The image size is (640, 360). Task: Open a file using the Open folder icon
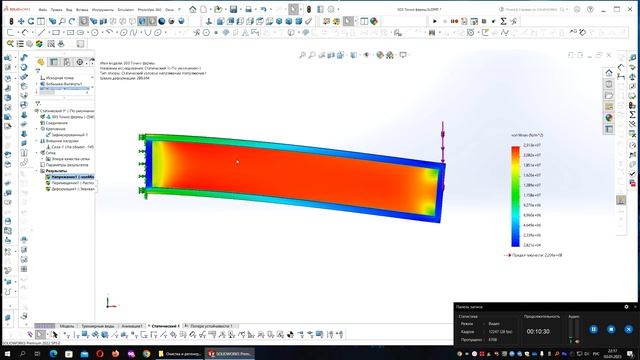218,9
